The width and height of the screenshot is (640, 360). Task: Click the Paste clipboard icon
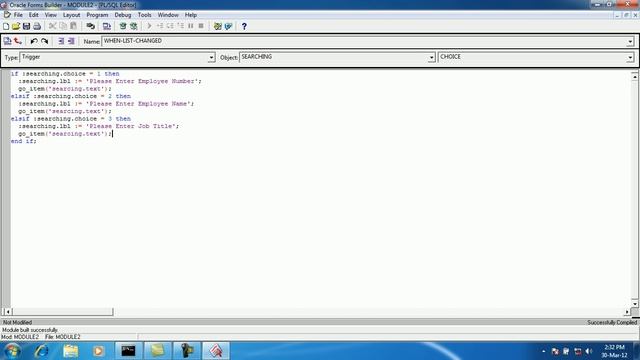[x=73, y=26]
